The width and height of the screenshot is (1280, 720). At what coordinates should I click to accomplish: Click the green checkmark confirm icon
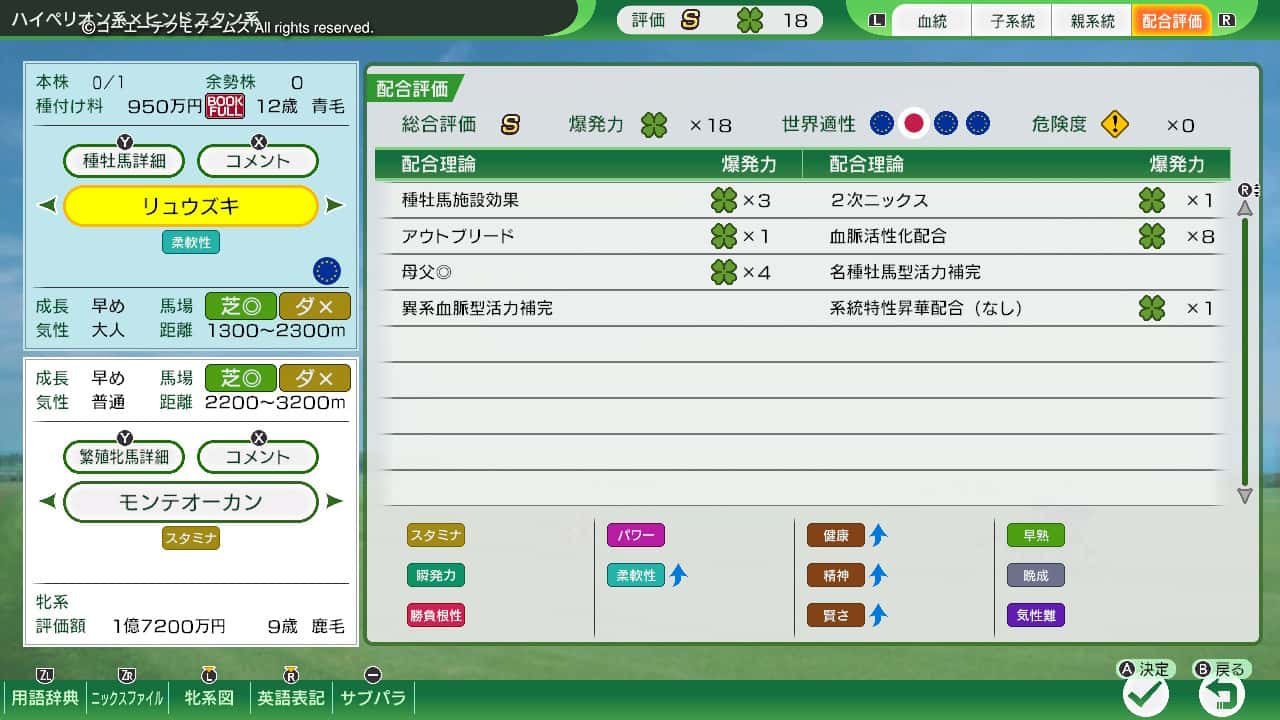(x=1146, y=693)
